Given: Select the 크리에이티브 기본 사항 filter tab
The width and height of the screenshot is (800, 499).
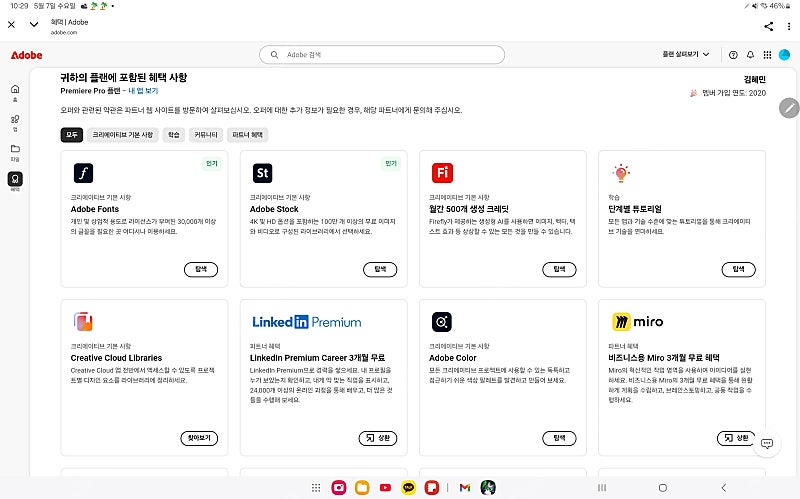Looking at the screenshot, I should (122, 135).
